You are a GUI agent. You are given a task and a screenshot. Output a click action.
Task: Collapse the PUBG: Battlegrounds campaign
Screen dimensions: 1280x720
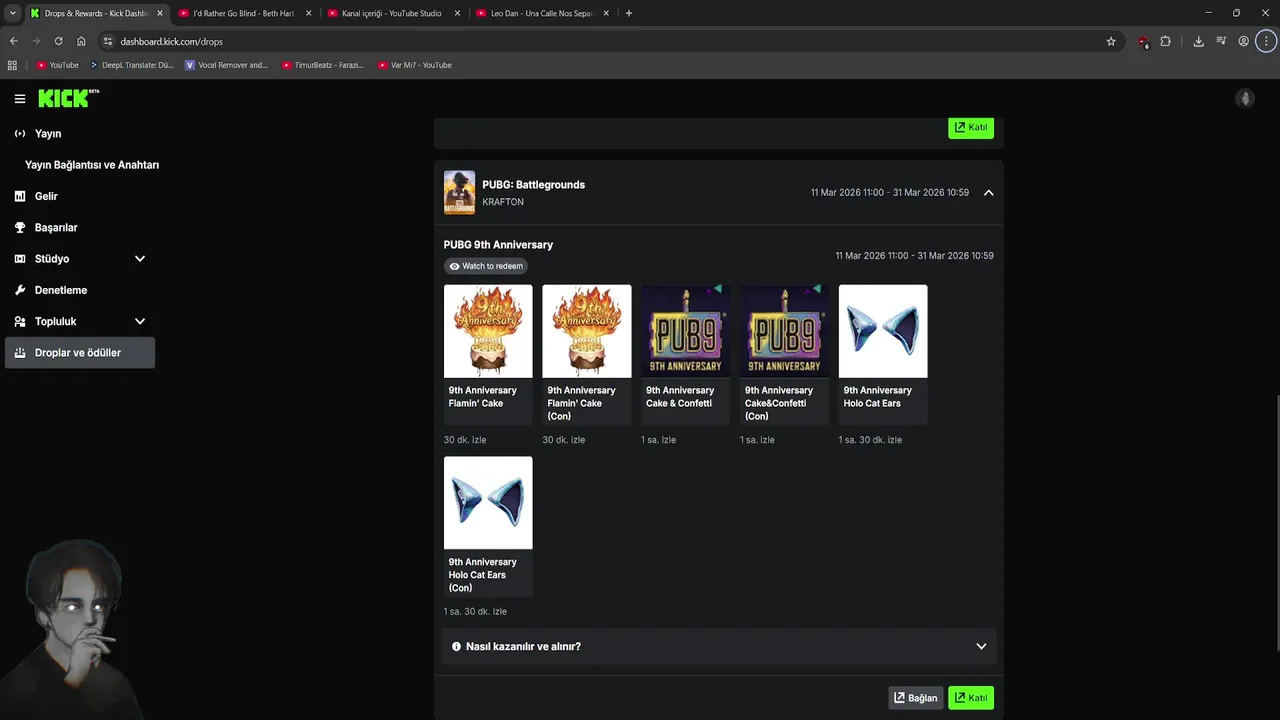pos(988,193)
